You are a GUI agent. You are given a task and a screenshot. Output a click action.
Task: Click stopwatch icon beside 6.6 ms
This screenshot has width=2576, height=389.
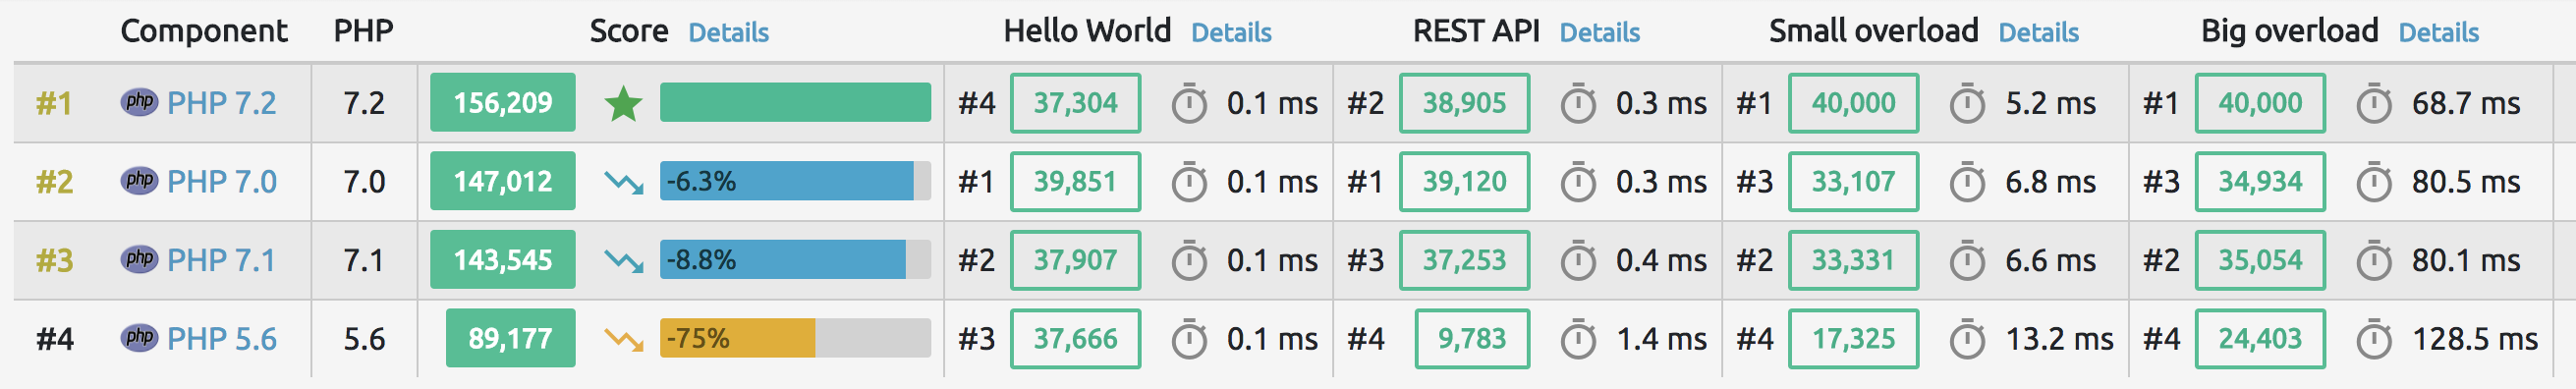click(x=1967, y=260)
